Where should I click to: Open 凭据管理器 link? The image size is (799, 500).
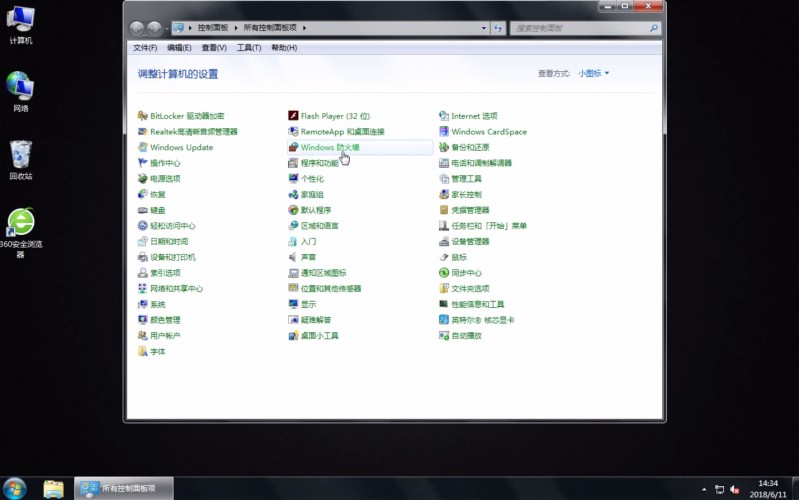tap(470, 210)
